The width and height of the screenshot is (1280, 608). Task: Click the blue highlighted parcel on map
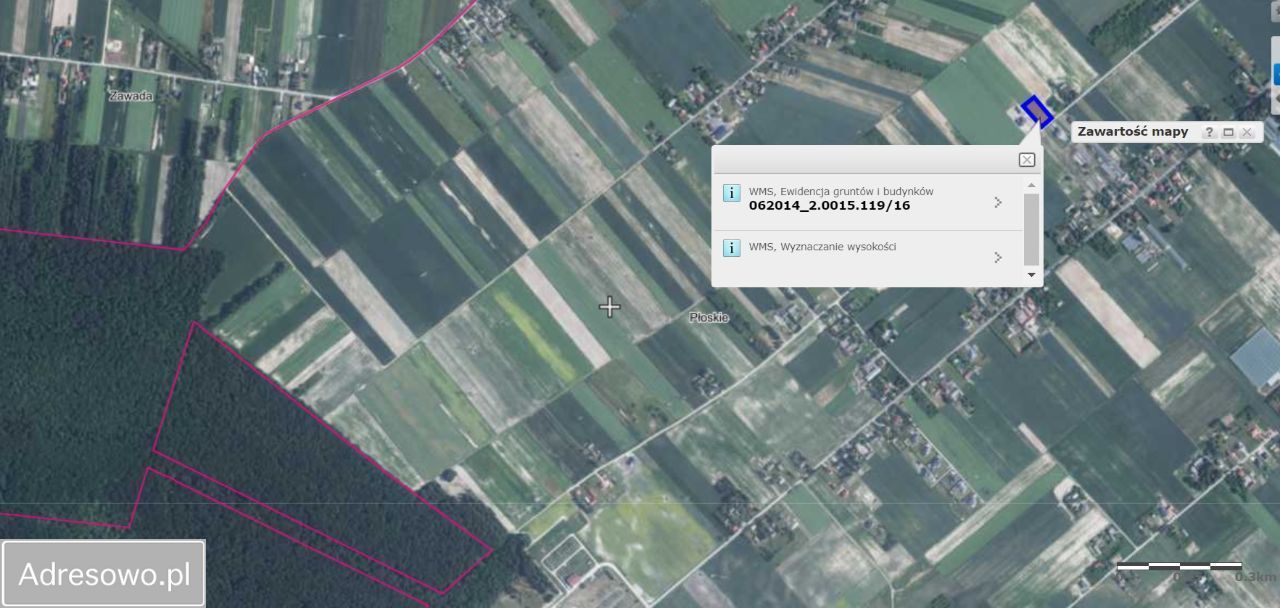(1037, 112)
